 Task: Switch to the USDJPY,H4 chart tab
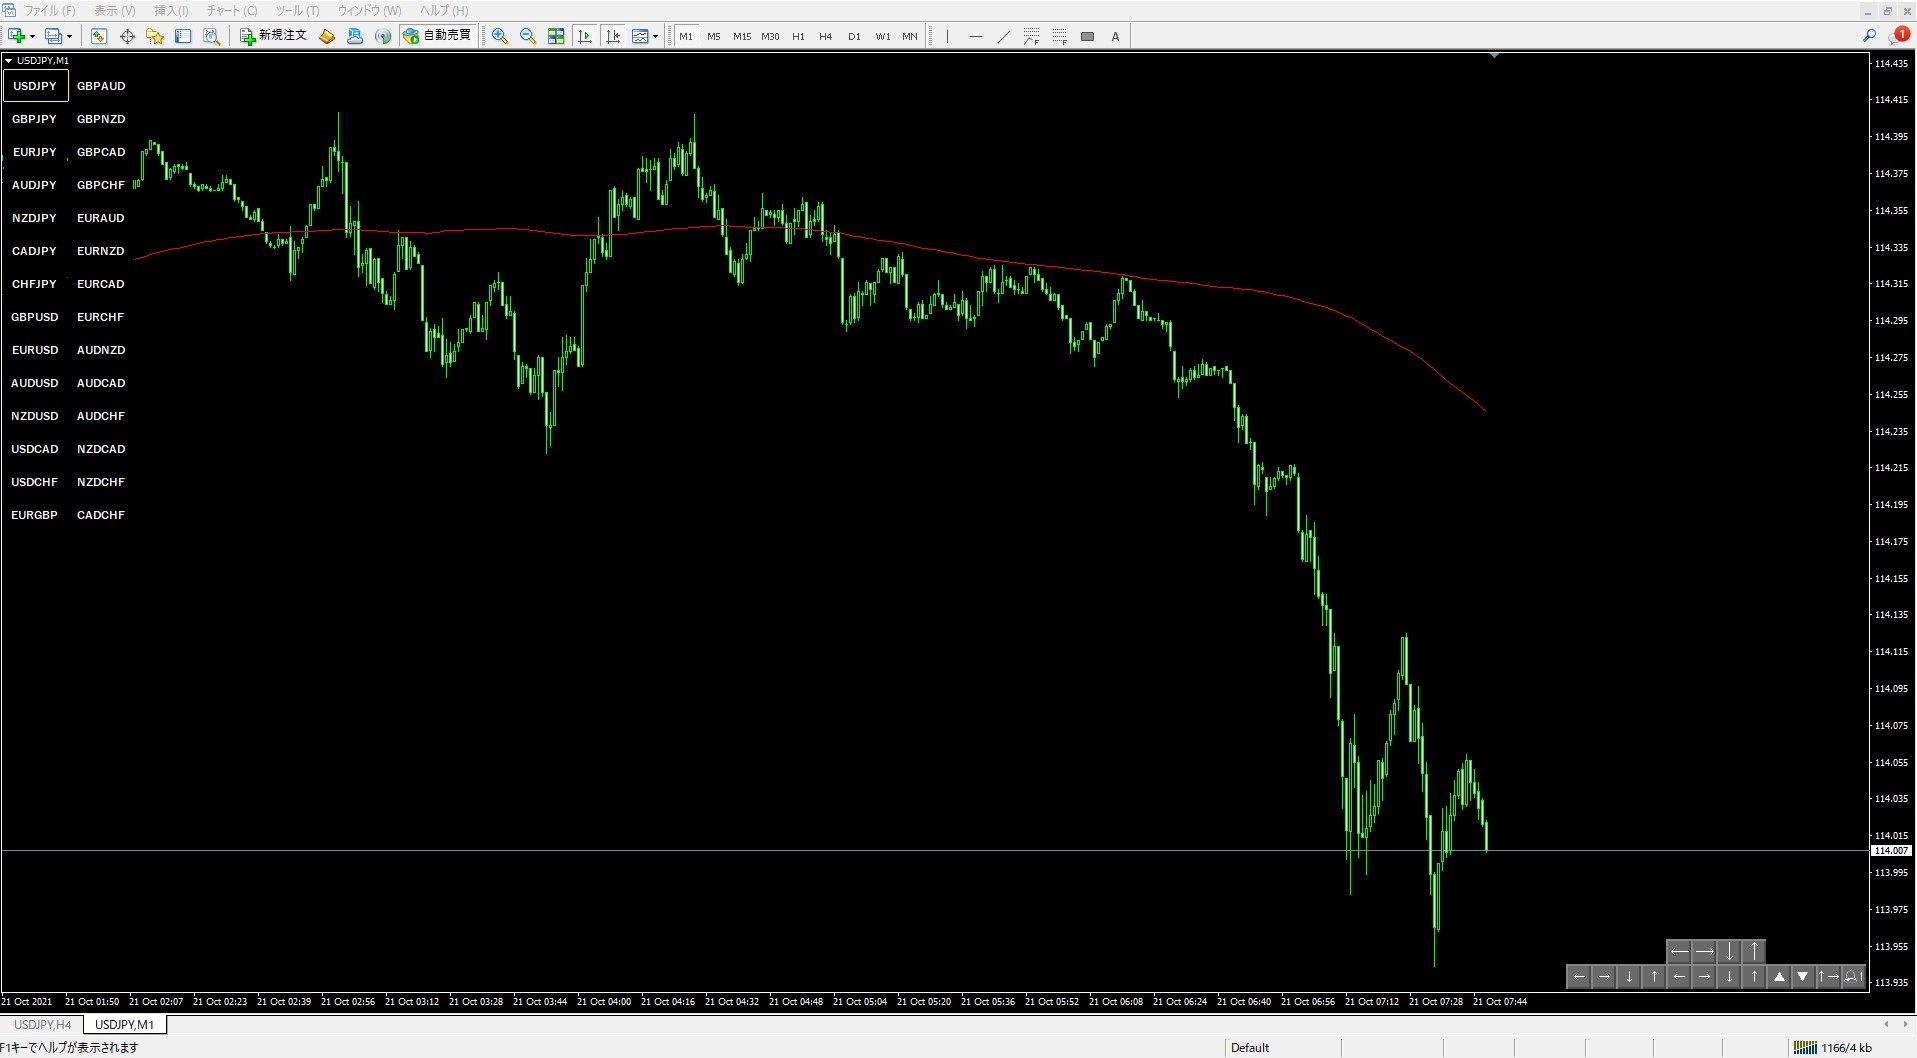(x=43, y=1025)
